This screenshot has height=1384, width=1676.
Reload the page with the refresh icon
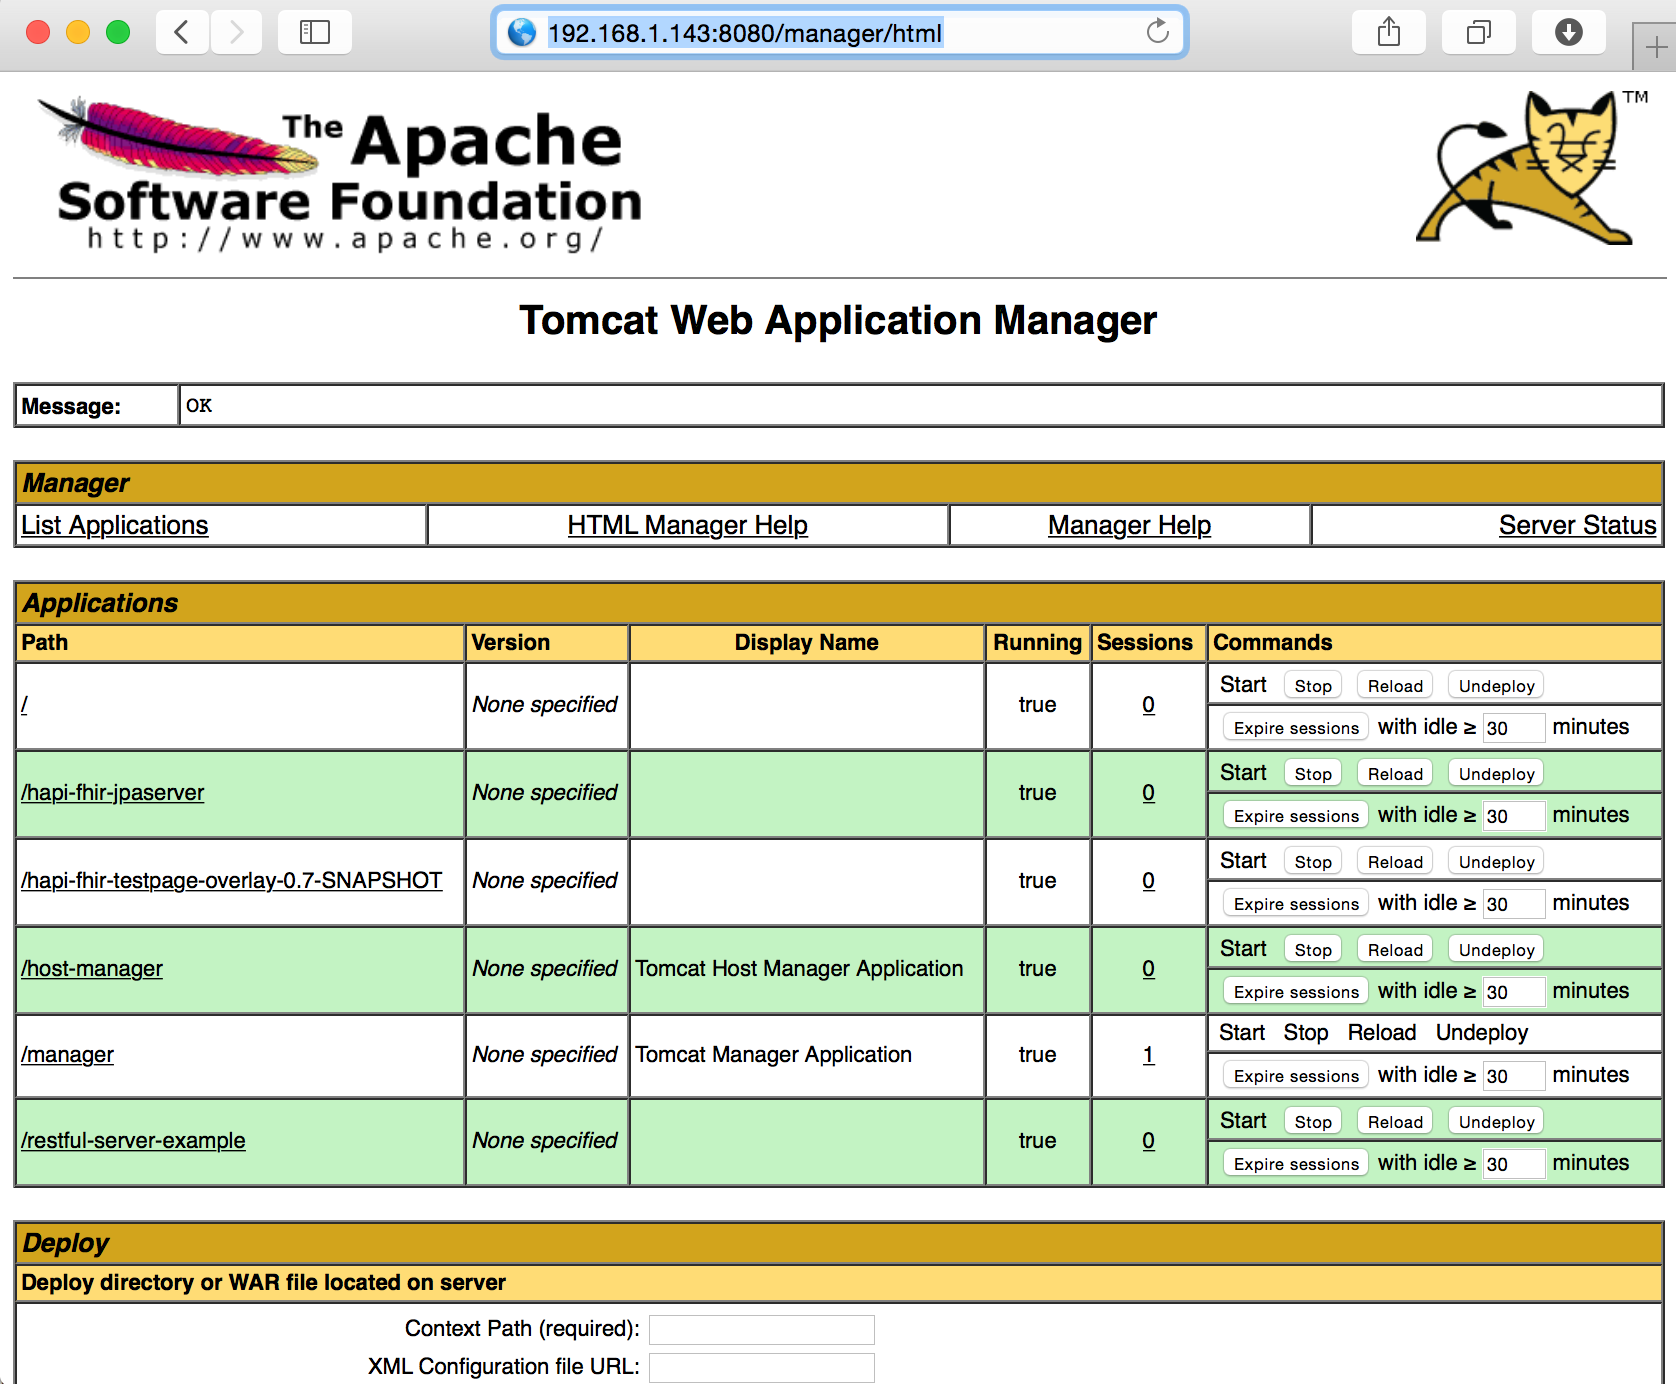pos(1157,32)
